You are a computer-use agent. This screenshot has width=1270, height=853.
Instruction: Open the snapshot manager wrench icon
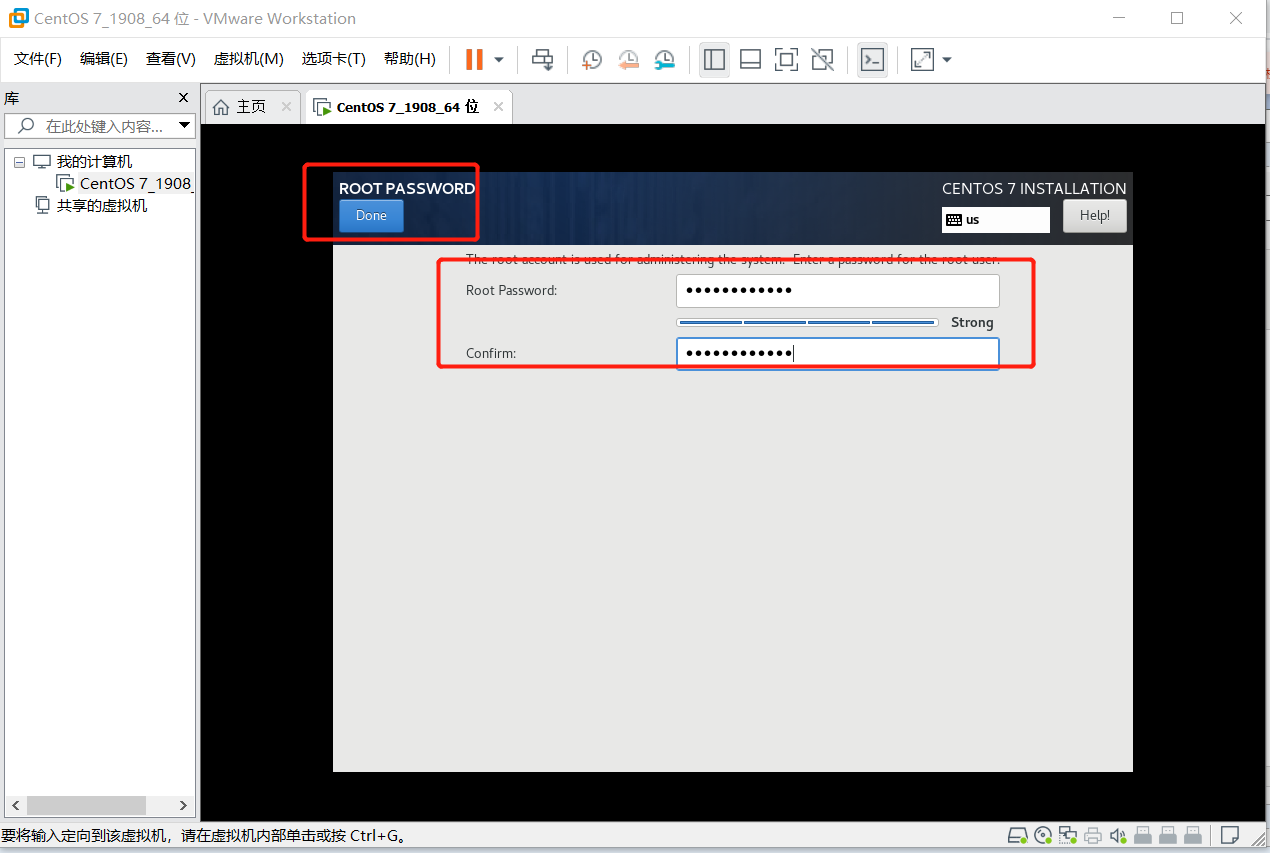point(665,60)
